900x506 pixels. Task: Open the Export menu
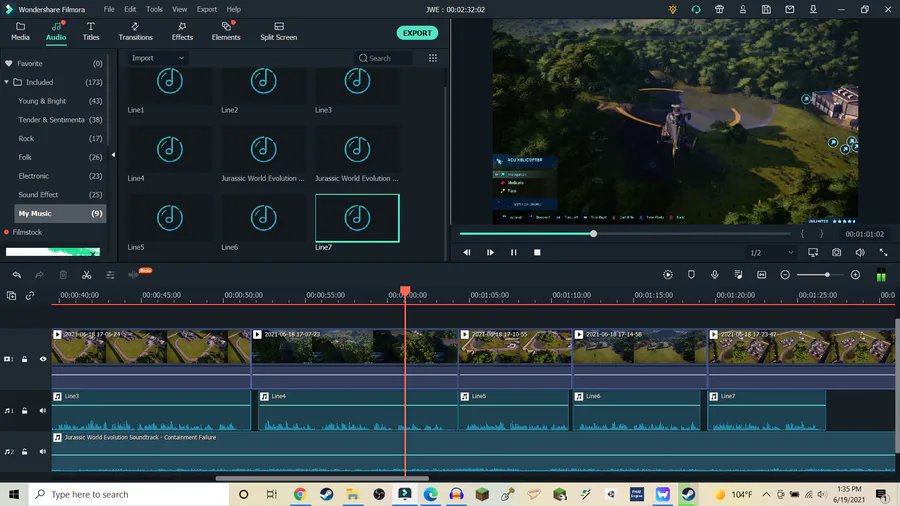pos(207,9)
